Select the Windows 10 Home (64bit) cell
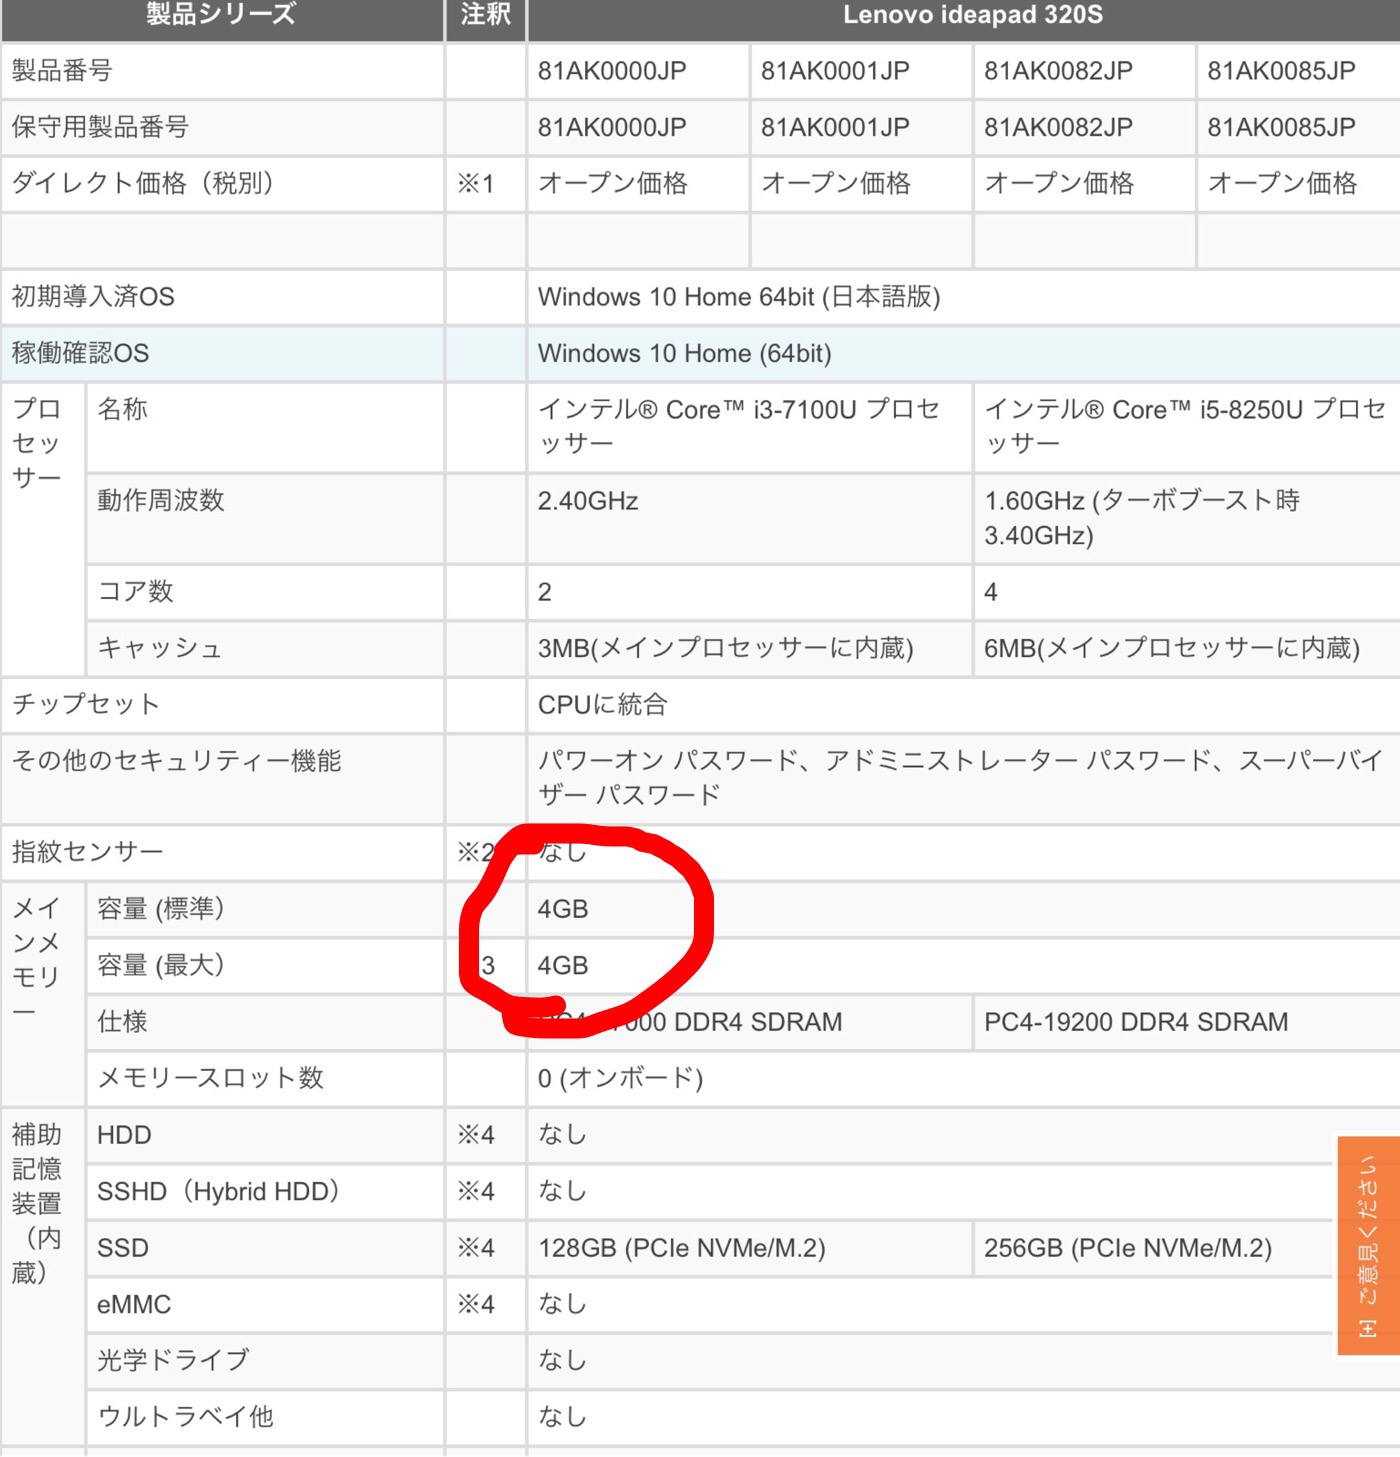 click(685, 353)
